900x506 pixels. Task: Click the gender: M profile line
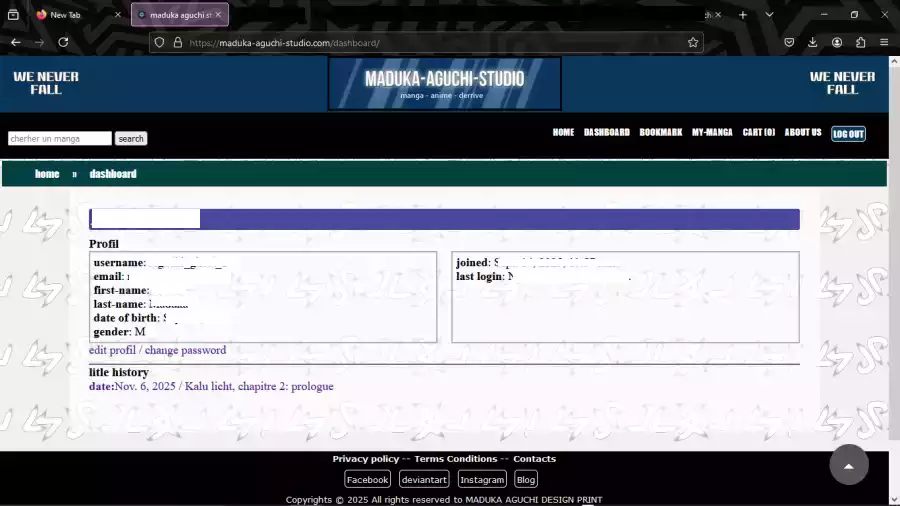[x=119, y=332]
